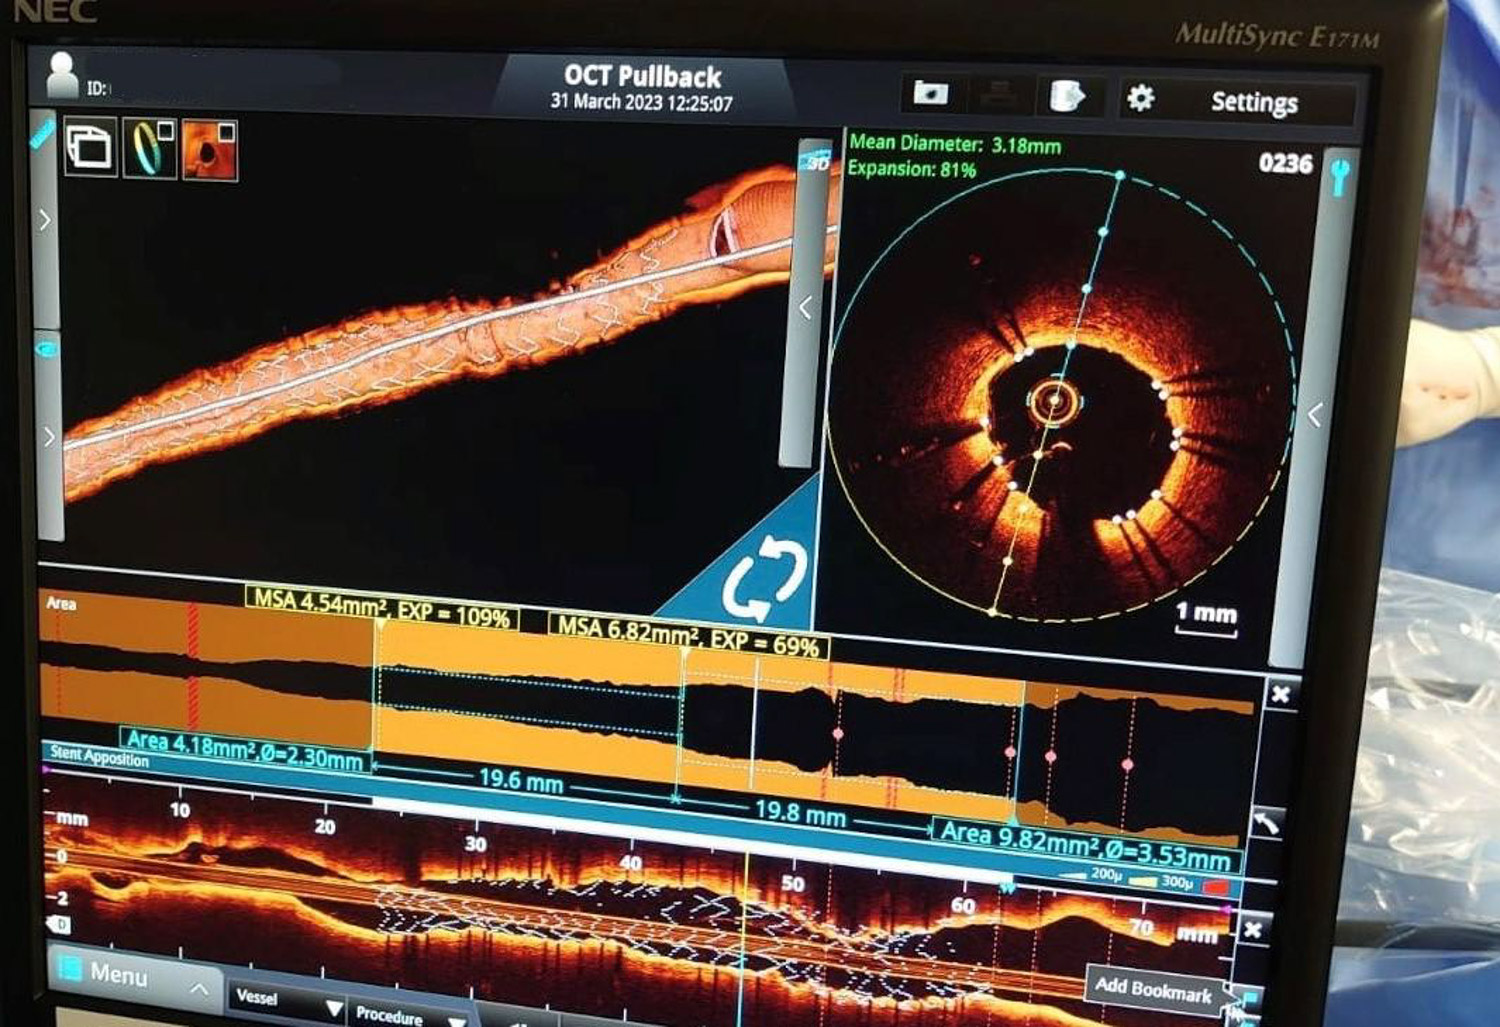Capture a snapshot with the camera icon
Screen dimensions: 1500x1027
[x=930, y=93]
